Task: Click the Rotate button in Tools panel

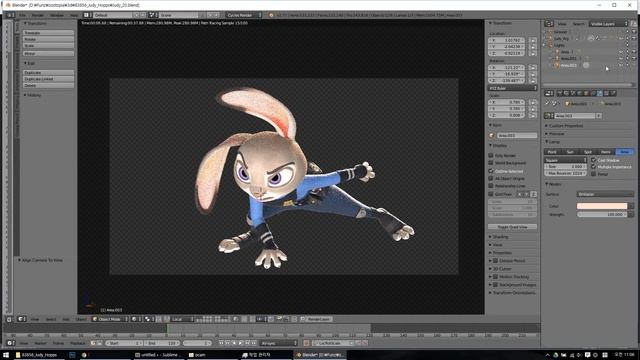Action: (x=48, y=39)
